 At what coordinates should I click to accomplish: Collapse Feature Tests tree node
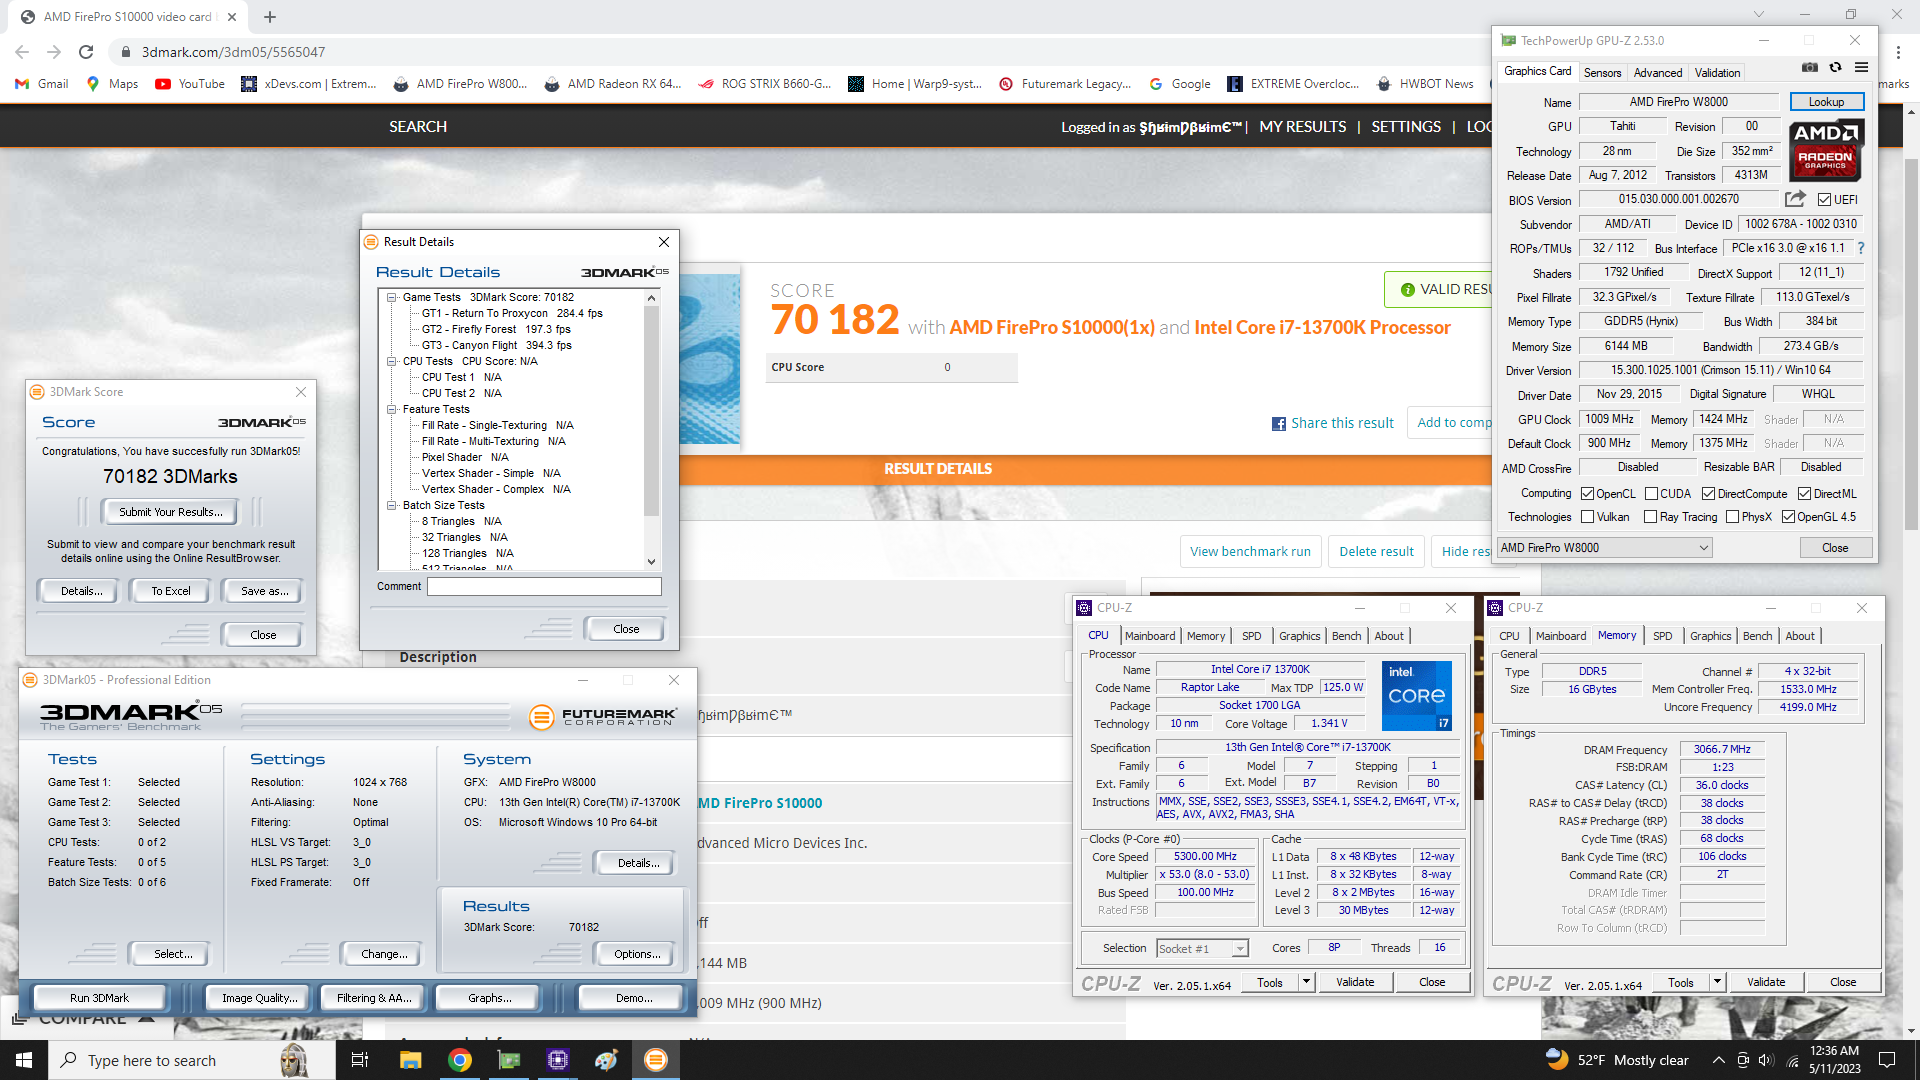(392, 409)
